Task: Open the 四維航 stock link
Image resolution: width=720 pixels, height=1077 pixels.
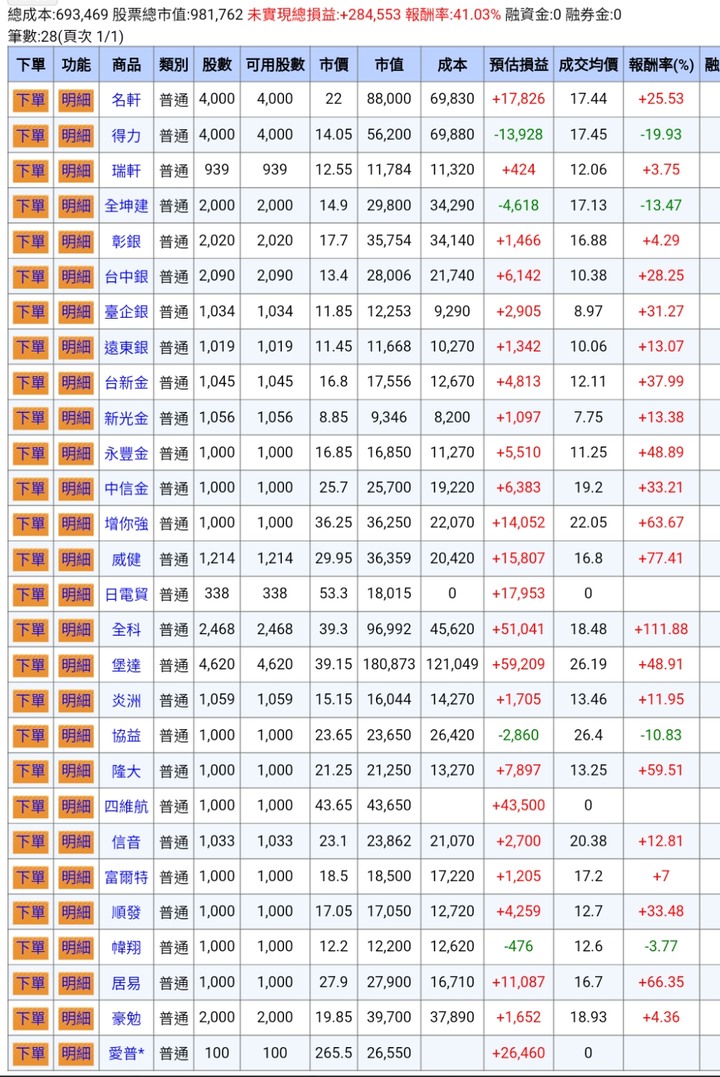Action: (126, 806)
